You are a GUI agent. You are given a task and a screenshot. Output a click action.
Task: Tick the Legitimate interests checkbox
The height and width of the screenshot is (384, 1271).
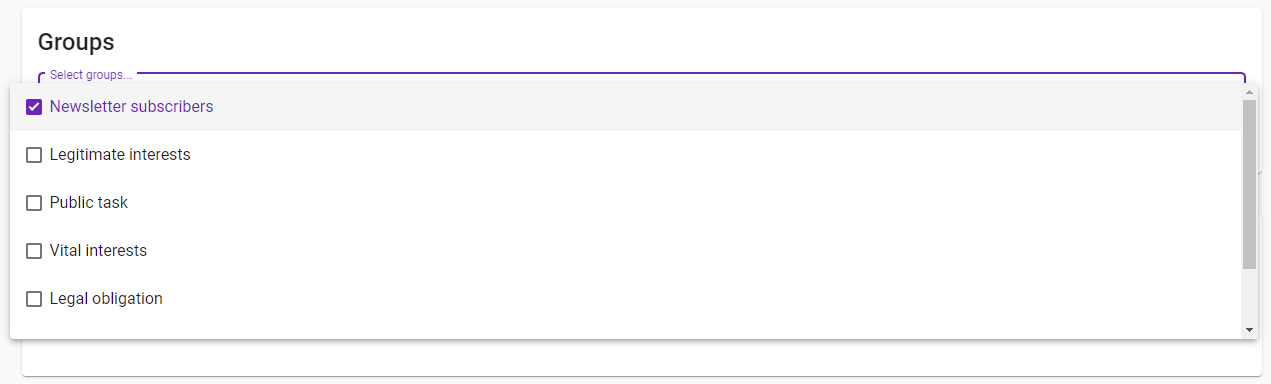pos(34,155)
